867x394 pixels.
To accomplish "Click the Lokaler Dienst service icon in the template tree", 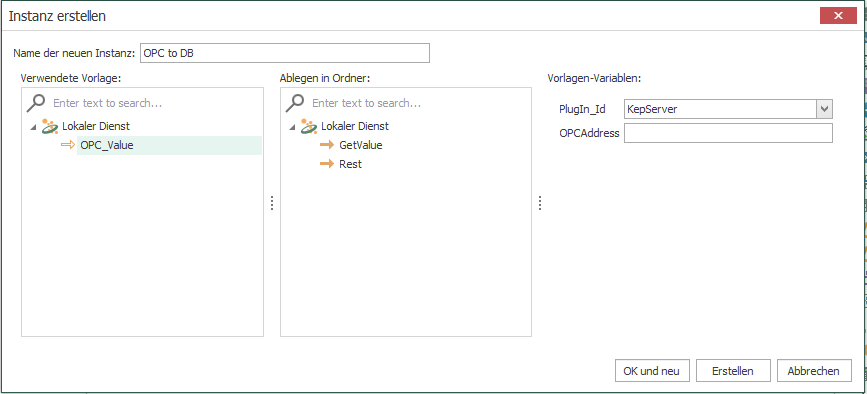I will [x=50, y=127].
